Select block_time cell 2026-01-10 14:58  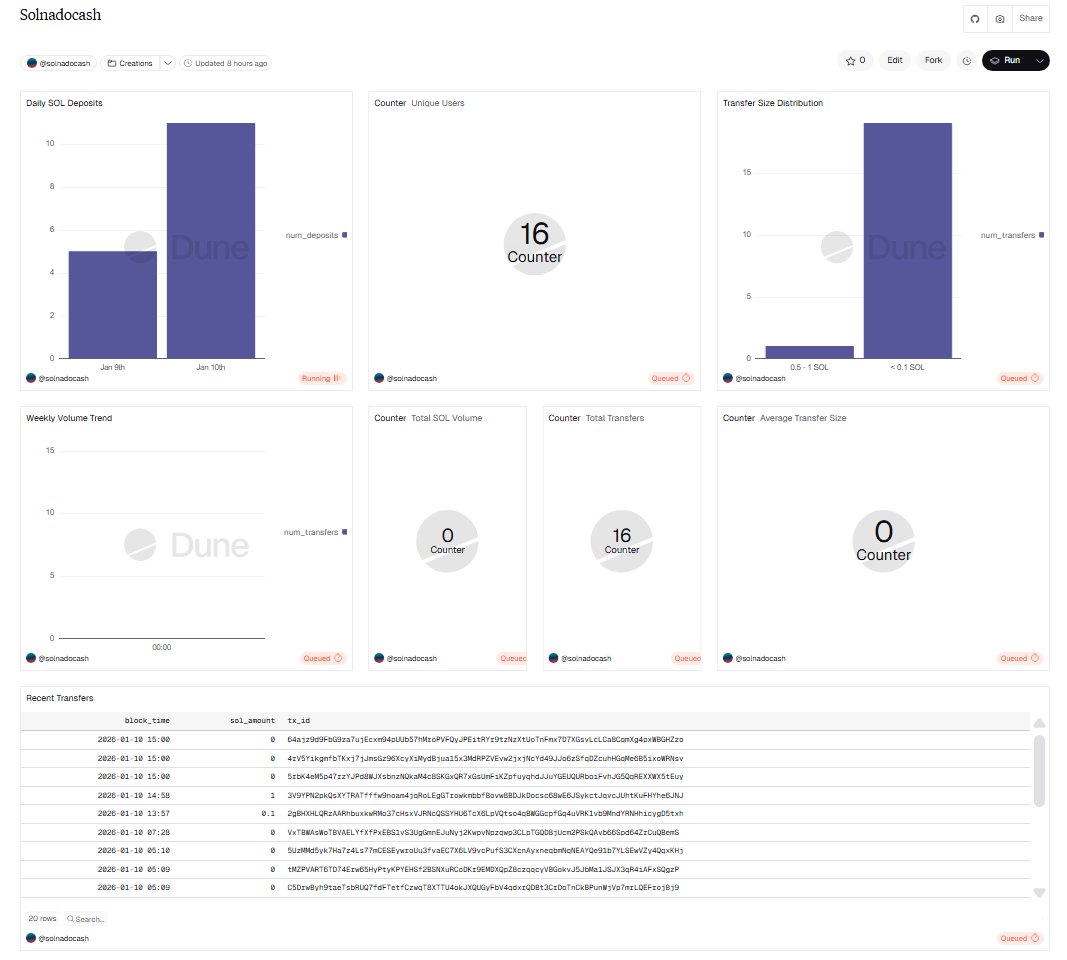pos(133,795)
